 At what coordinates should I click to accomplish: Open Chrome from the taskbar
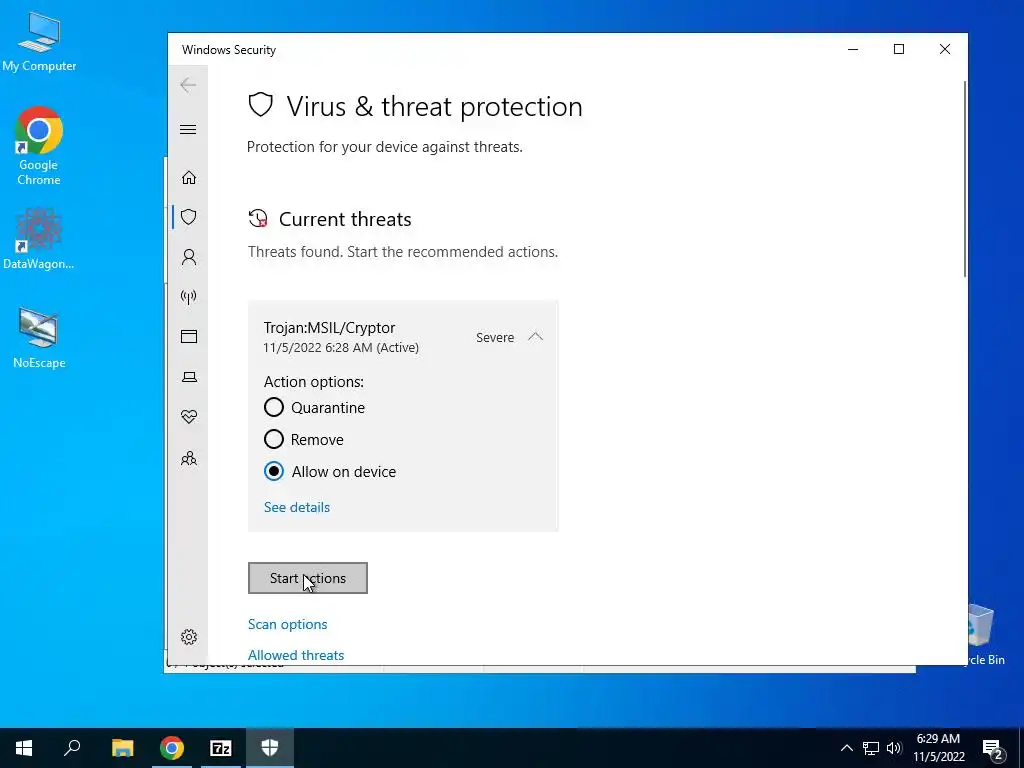(172, 748)
